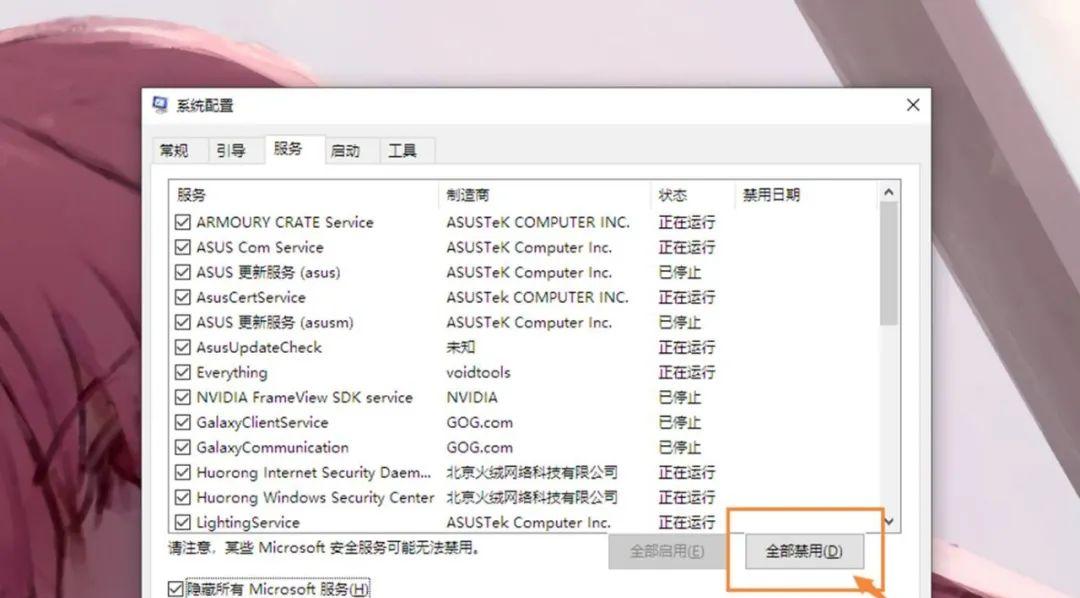Image resolution: width=1080 pixels, height=598 pixels.
Task: Select the AsusCertService row name
Action: coord(251,297)
